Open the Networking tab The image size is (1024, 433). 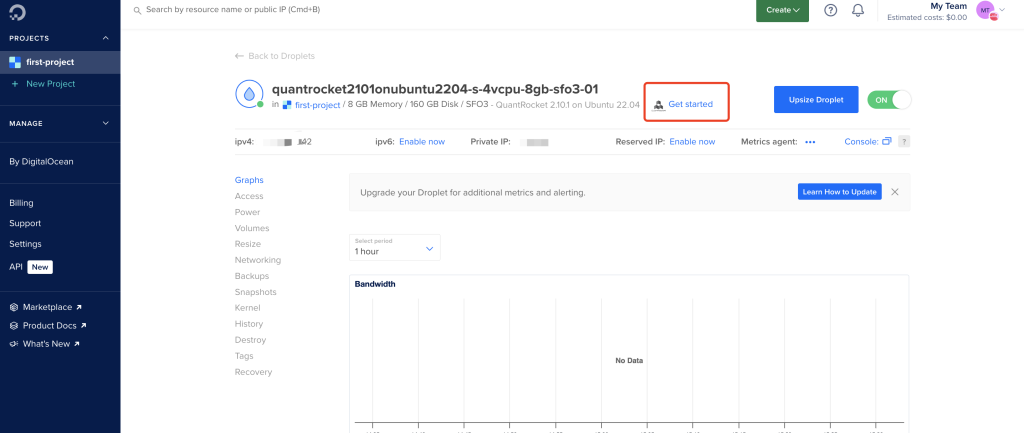[258, 260]
